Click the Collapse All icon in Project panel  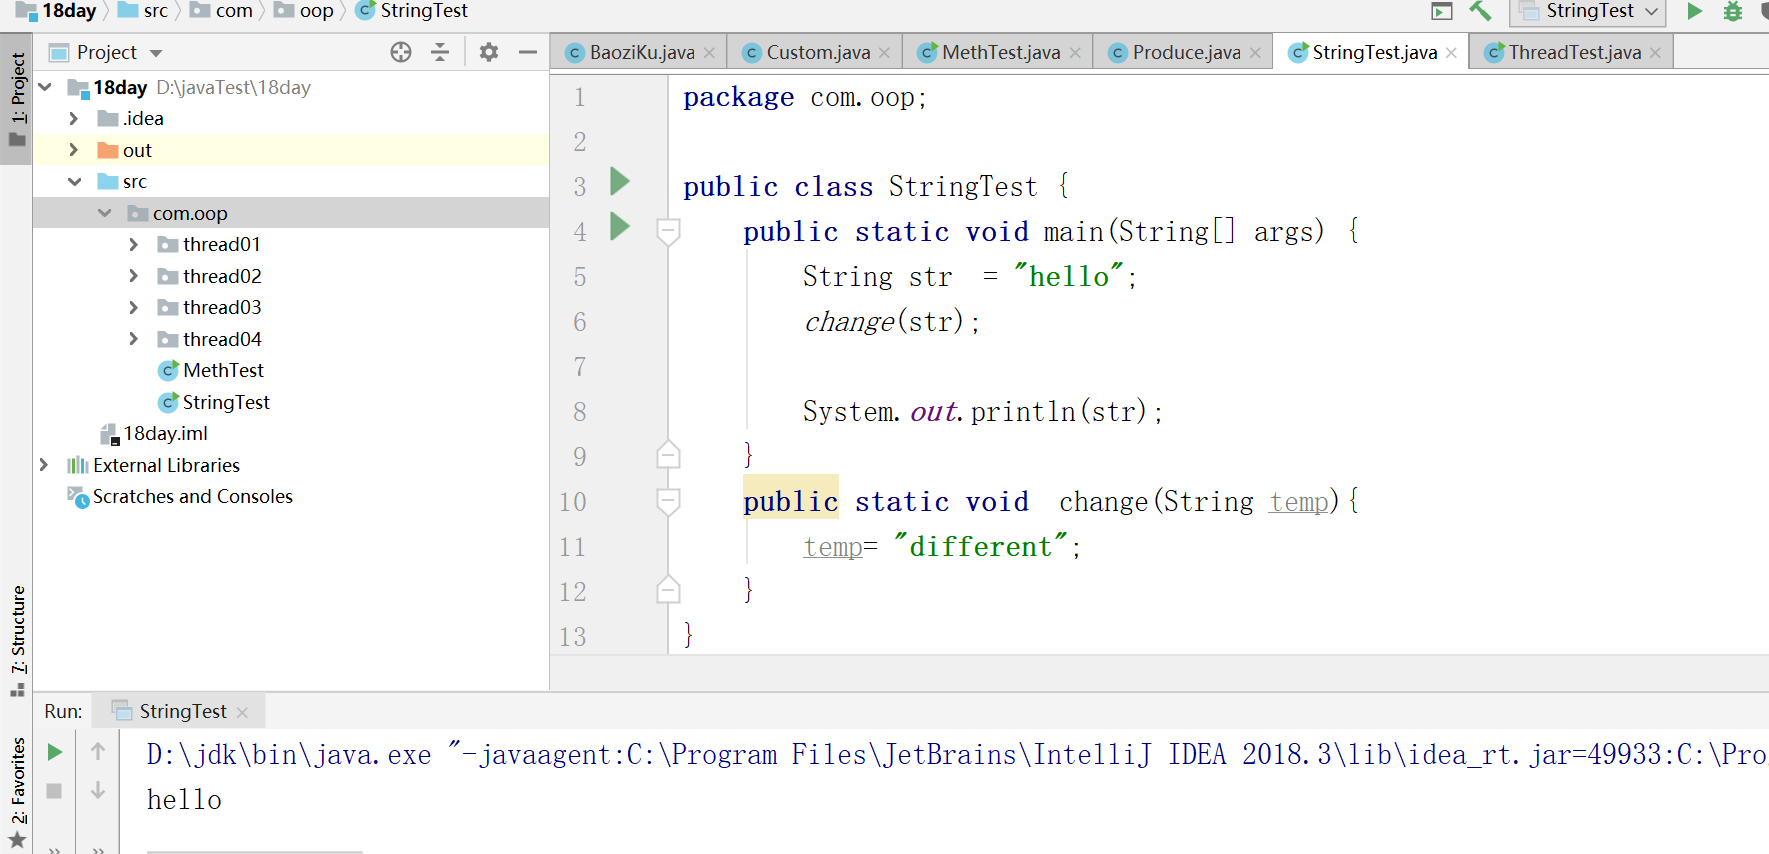pyautogui.click(x=440, y=52)
